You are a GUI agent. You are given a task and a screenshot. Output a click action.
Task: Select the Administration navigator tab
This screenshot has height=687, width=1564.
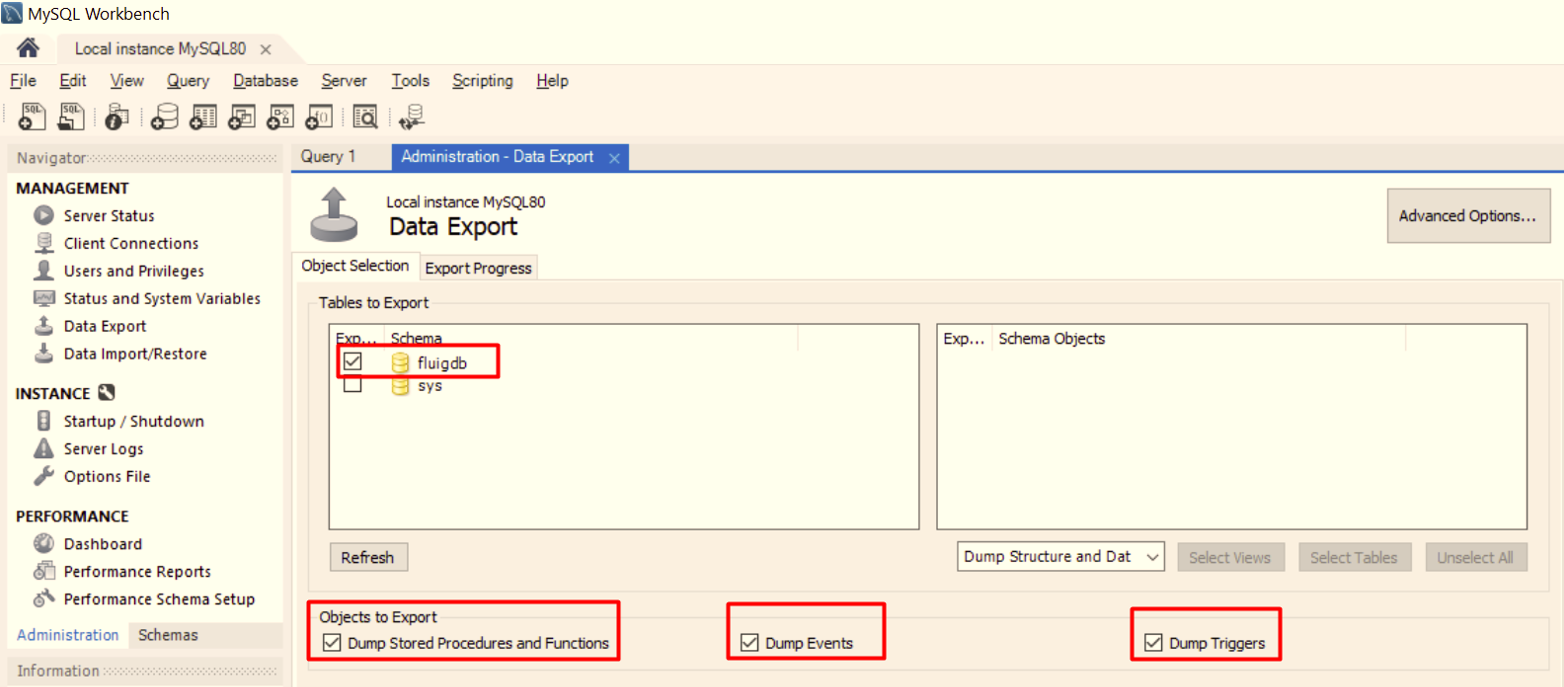point(68,635)
